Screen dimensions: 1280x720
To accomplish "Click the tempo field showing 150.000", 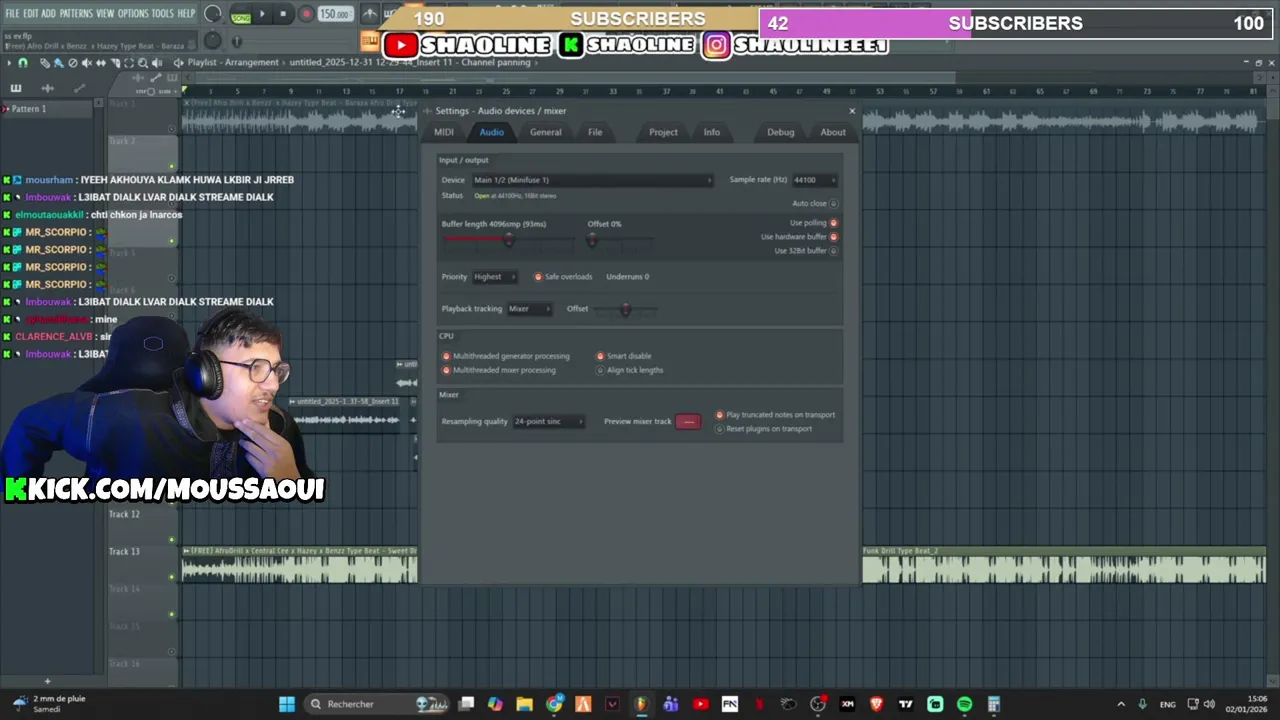I will (334, 14).
